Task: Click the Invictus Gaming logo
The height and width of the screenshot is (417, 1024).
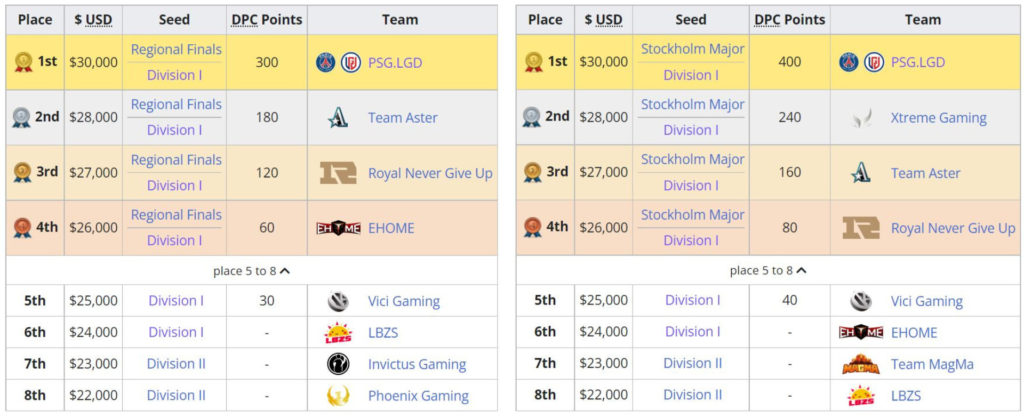Action: tap(338, 364)
